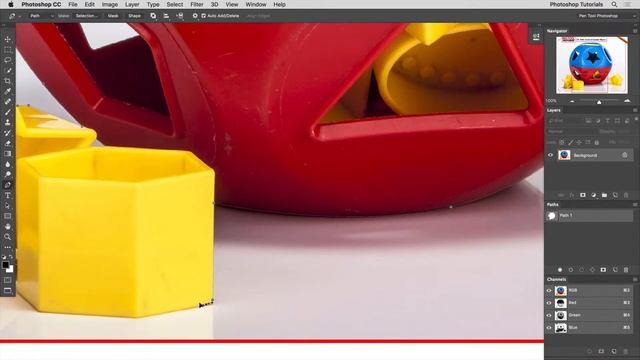Select the Blur tool

tap(7, 164)
